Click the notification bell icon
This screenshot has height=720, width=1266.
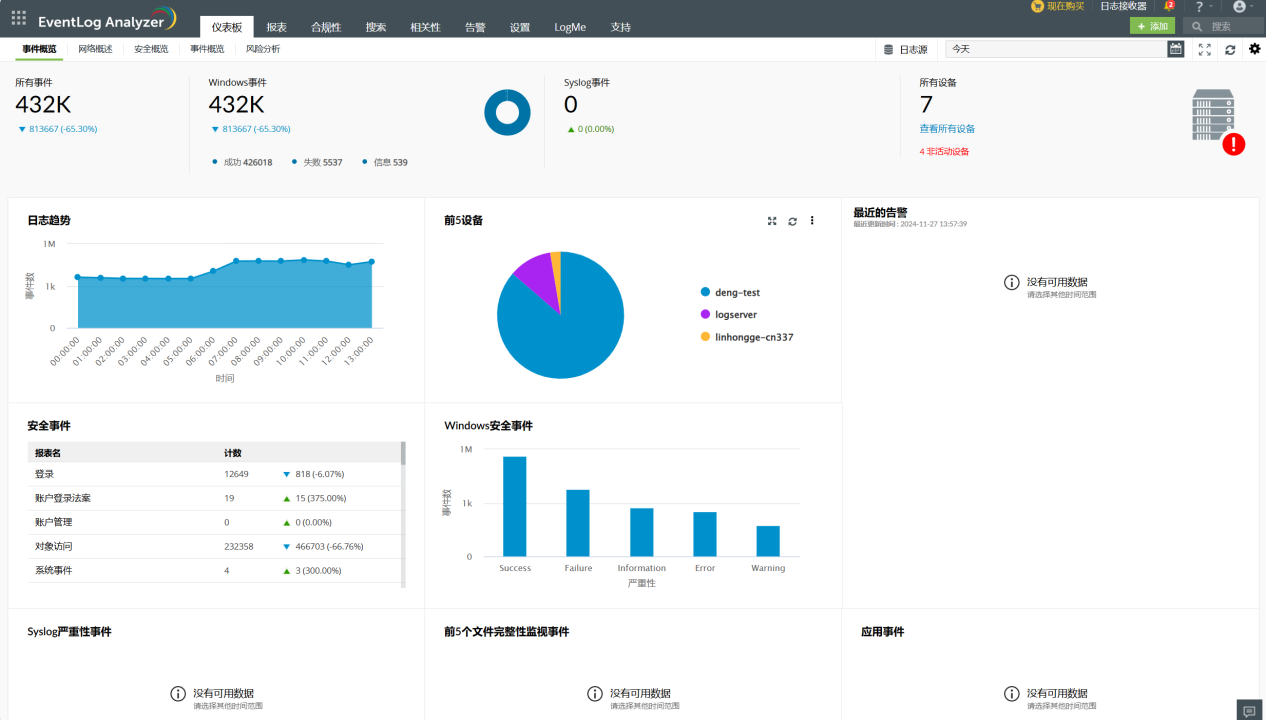click(x=1168, y=6)
